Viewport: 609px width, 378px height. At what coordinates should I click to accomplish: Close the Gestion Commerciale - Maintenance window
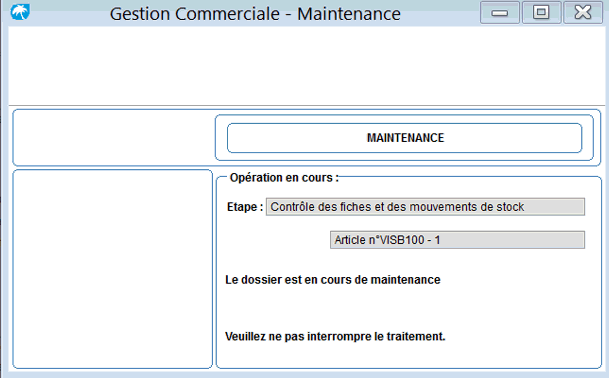(583, 13)
